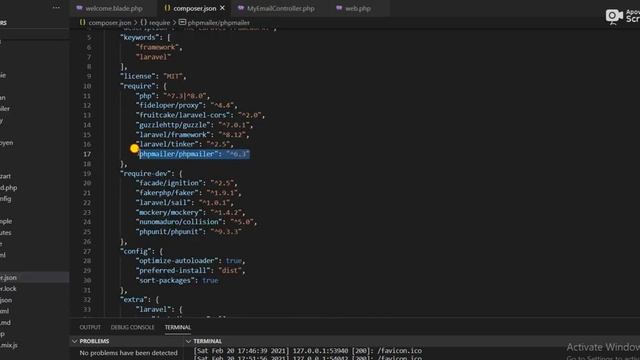Collapse the TERMINAL section chevron
The width and height of the screenshot is (640, 360).
(188, 341)
